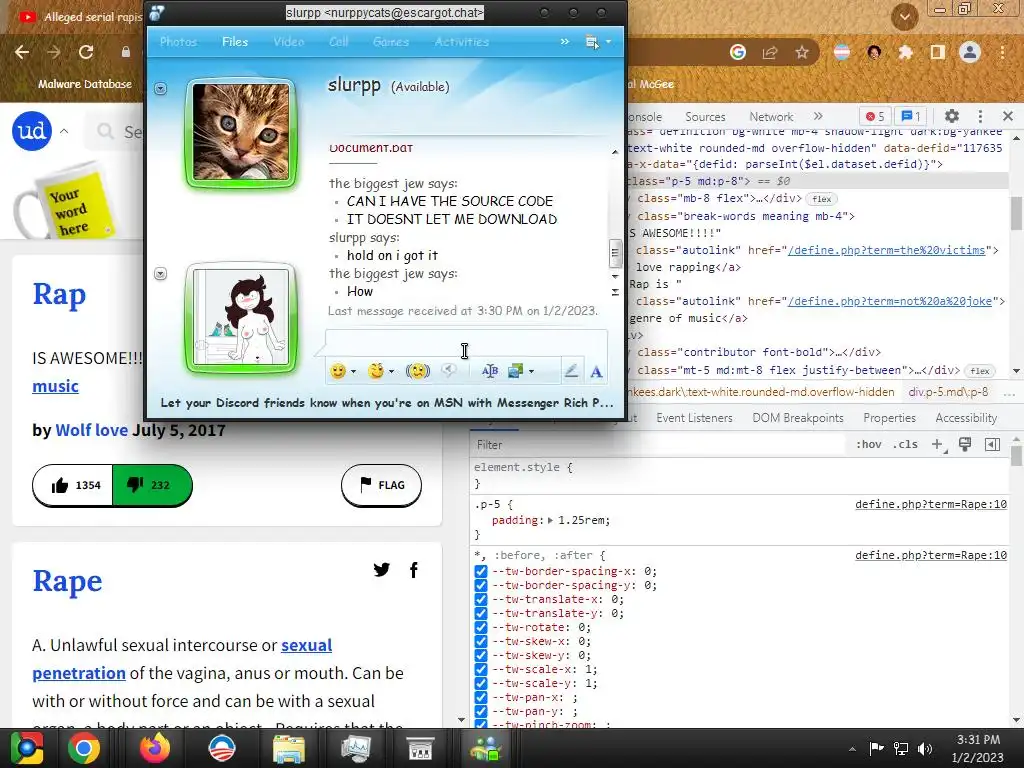Open the Event Listeners pane tab

point(694,418)
